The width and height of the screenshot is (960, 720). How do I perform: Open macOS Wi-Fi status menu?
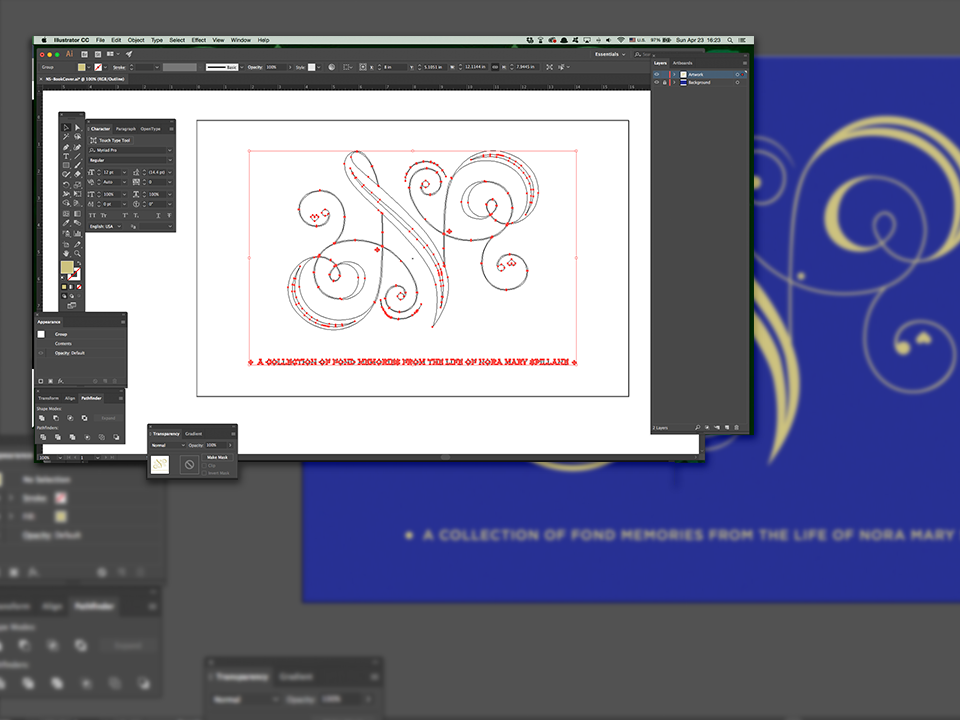click(x=620, y=40)
